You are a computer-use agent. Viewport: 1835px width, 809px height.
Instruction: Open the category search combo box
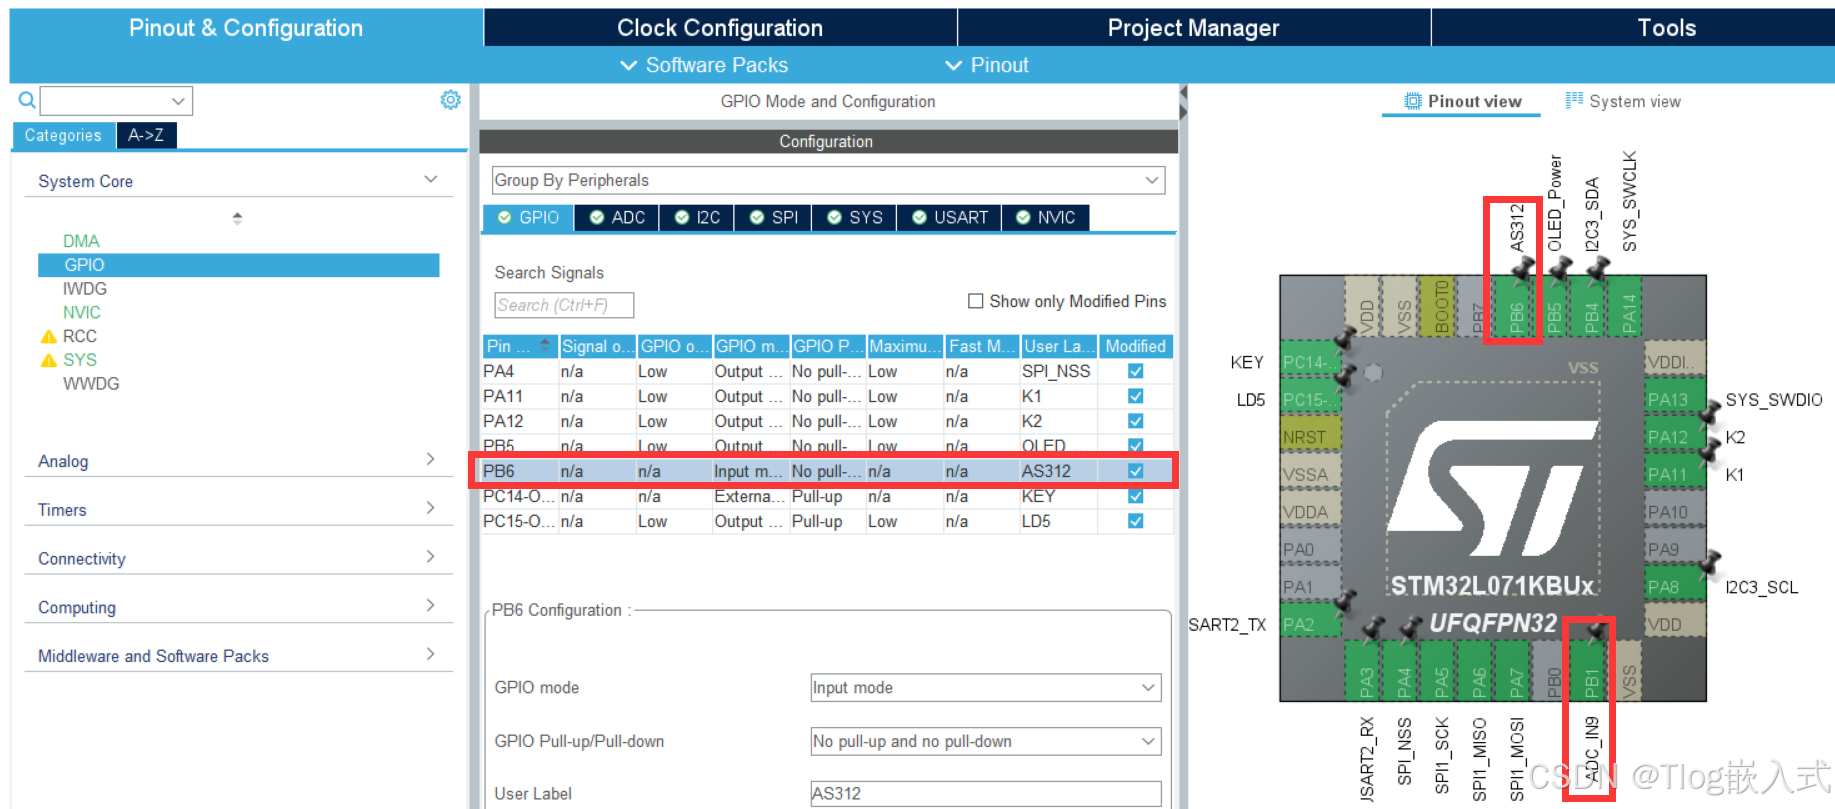click(116, 101)
